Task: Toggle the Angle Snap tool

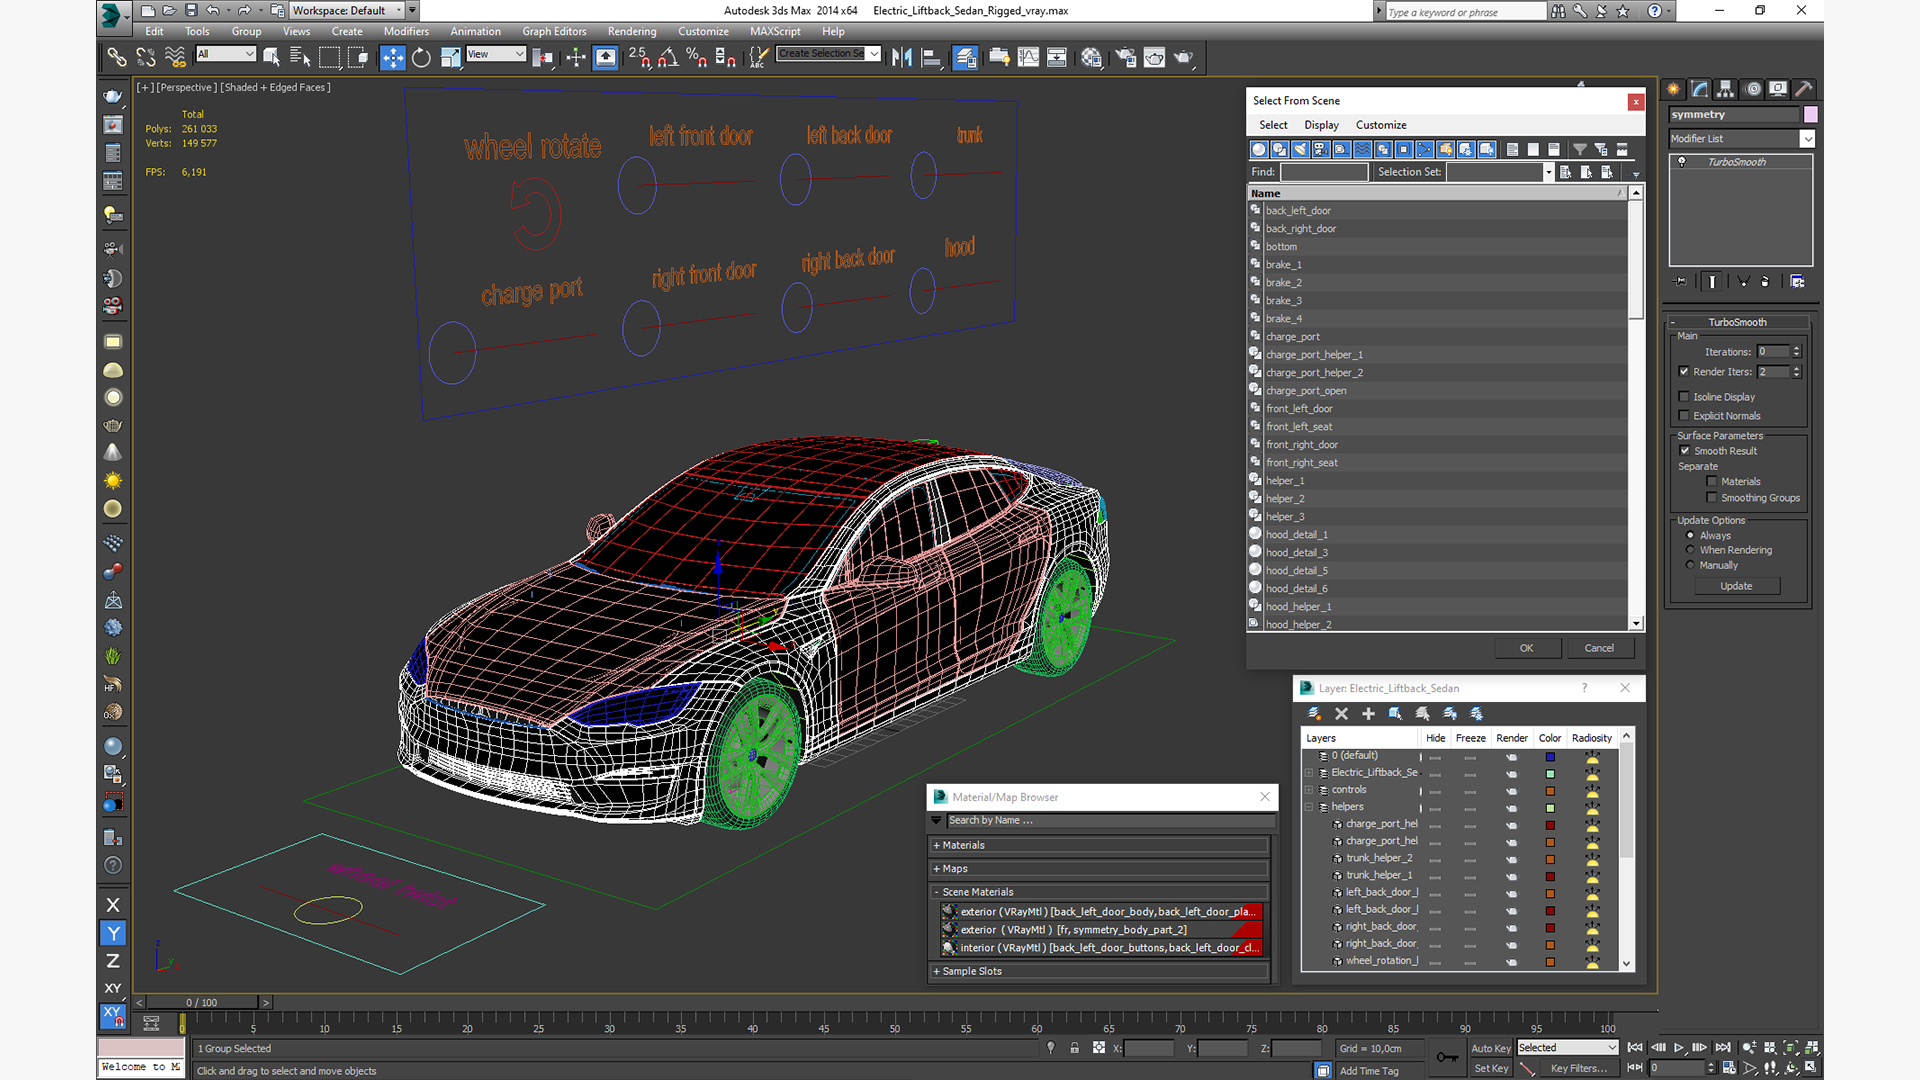Action: click(668, 57)
